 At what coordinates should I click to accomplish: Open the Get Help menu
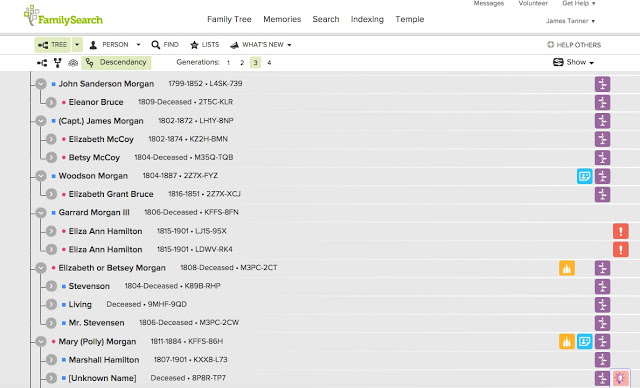tap(579, 3)
